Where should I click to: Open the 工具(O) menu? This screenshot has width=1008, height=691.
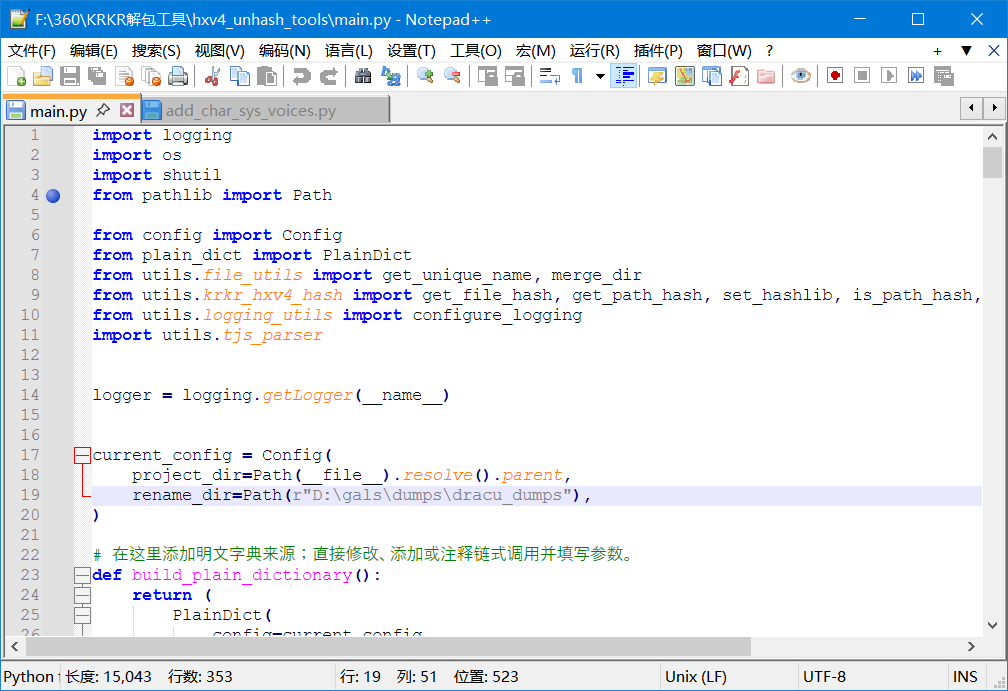pyautogui.click(x=476, y=51)
